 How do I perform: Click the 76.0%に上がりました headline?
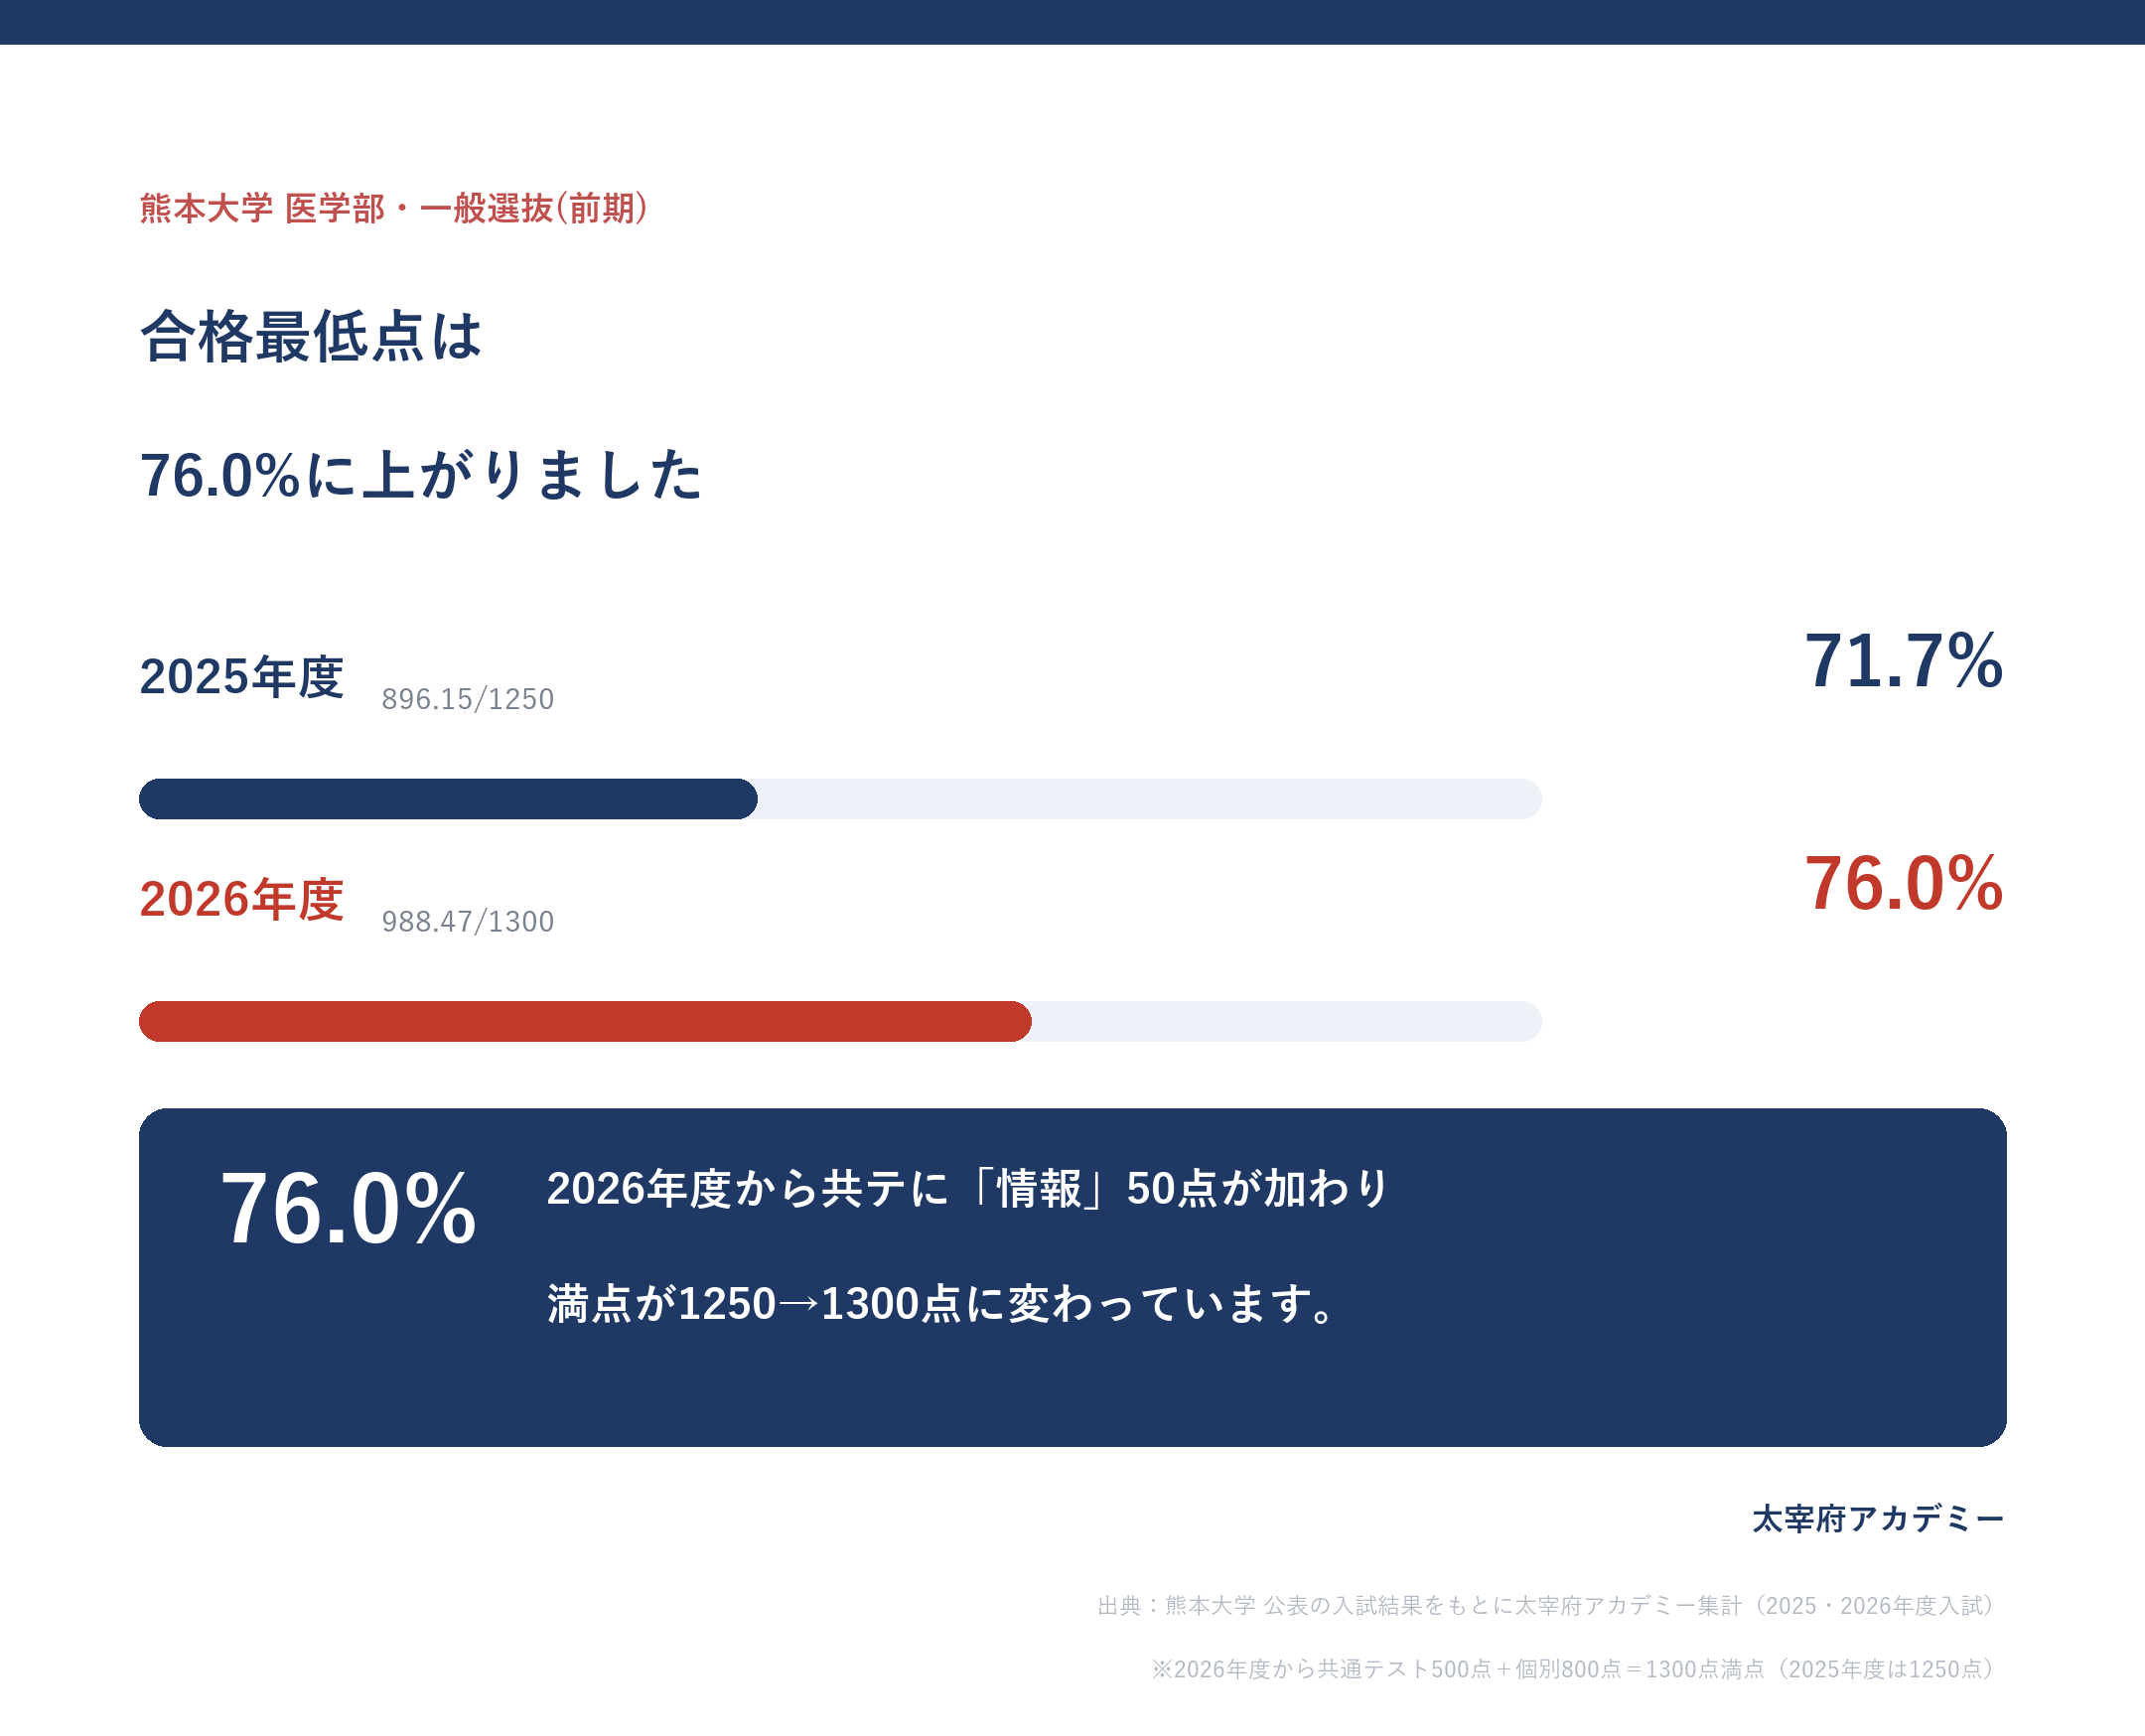click(421, 474)
